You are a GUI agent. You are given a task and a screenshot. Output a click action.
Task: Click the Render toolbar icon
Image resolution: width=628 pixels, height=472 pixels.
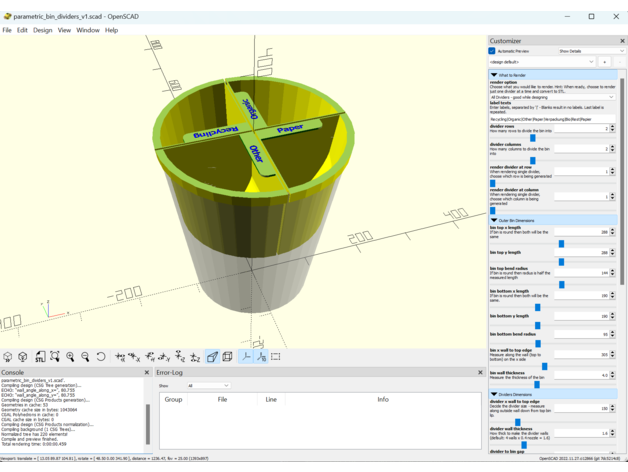(x=23, y=357)
